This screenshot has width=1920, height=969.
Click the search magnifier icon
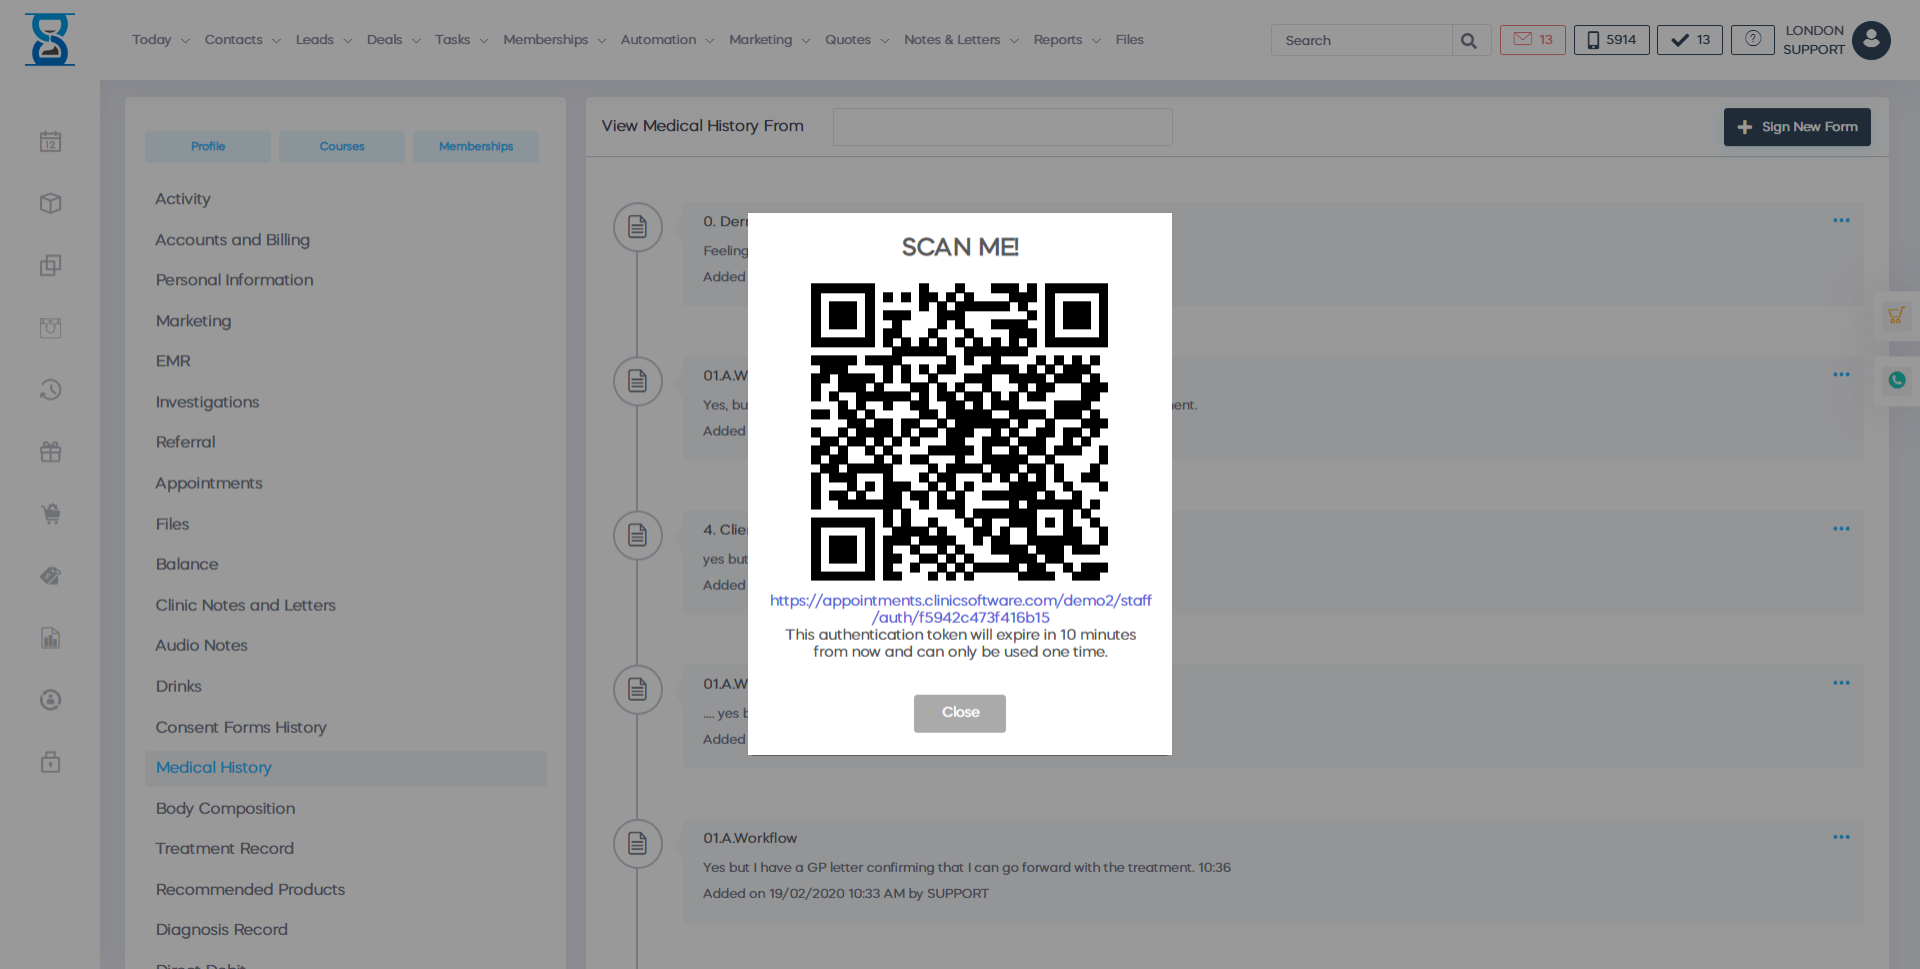[1468, 41]
